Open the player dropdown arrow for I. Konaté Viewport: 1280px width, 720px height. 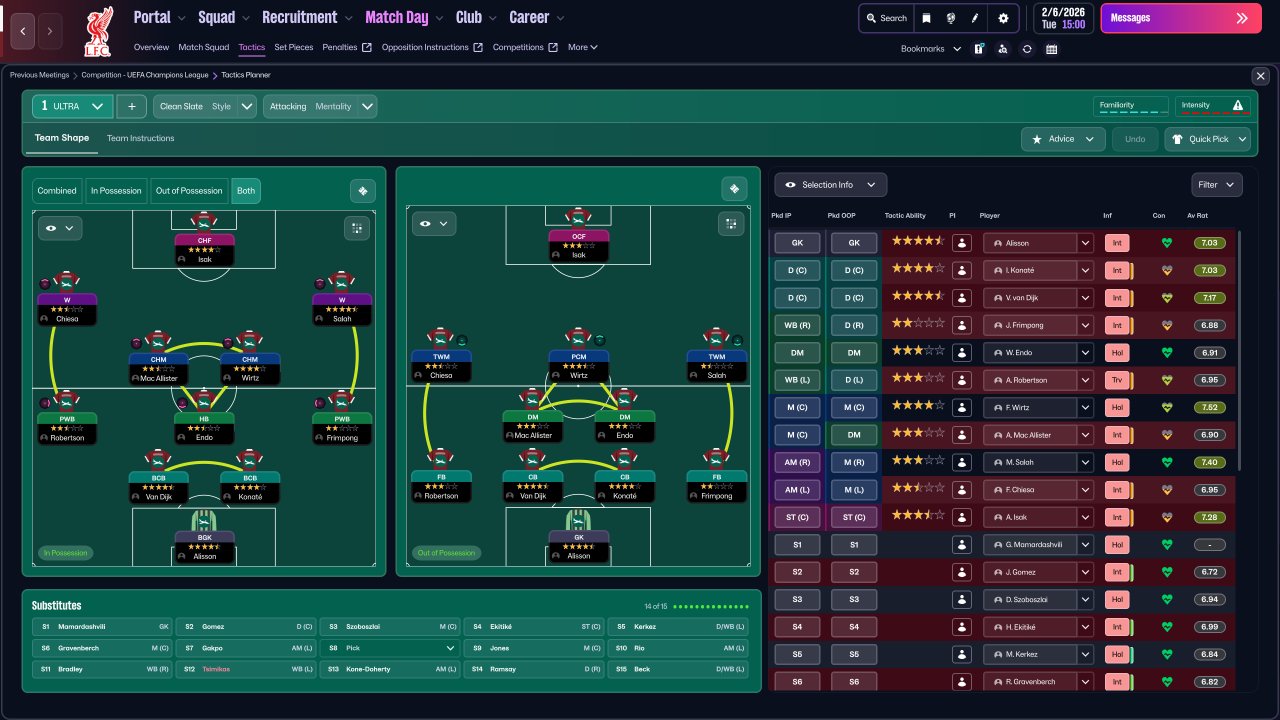1085,271
